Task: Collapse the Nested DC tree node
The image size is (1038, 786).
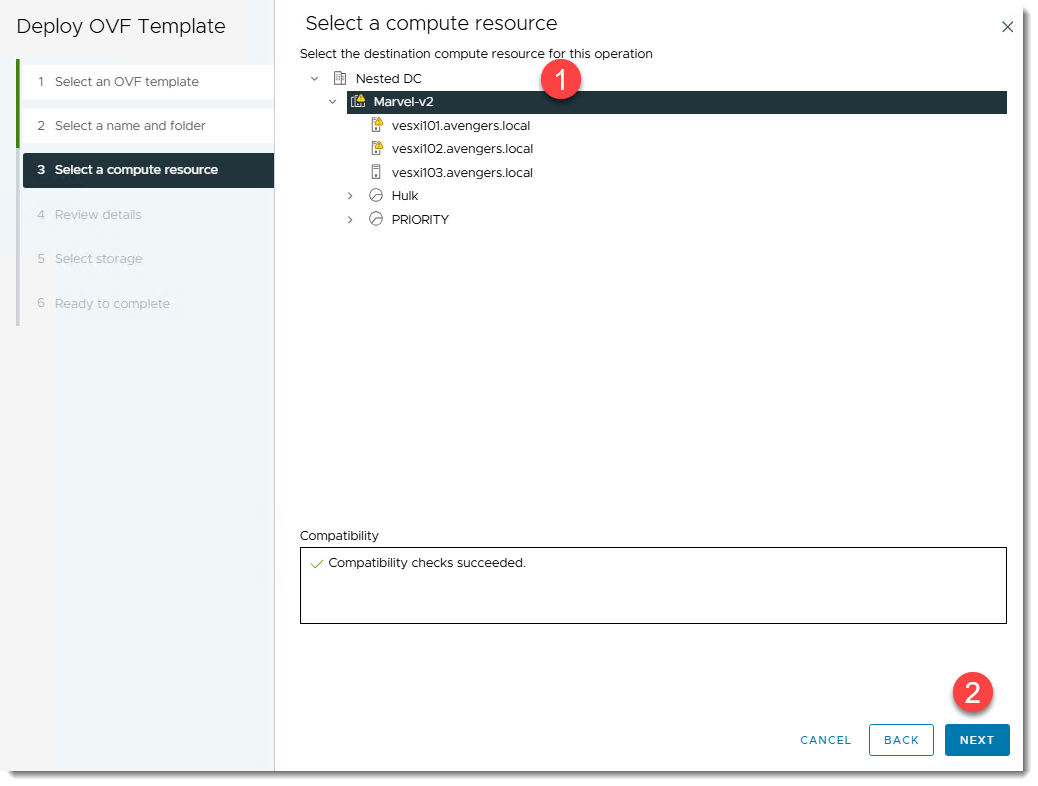Action: pos(314,78)
